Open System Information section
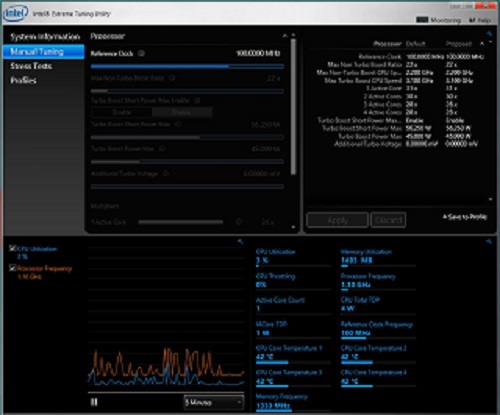 45,37
